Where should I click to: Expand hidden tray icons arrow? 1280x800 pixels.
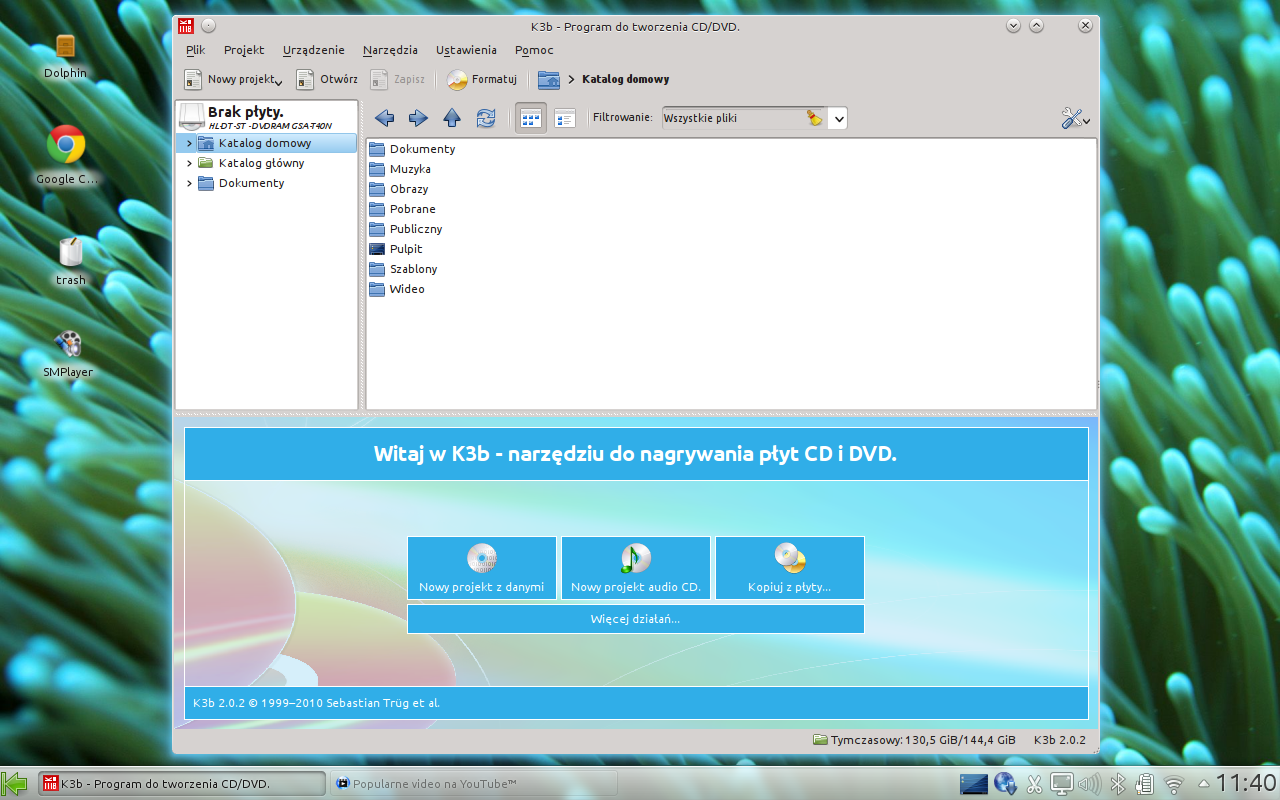(1204, 784)
